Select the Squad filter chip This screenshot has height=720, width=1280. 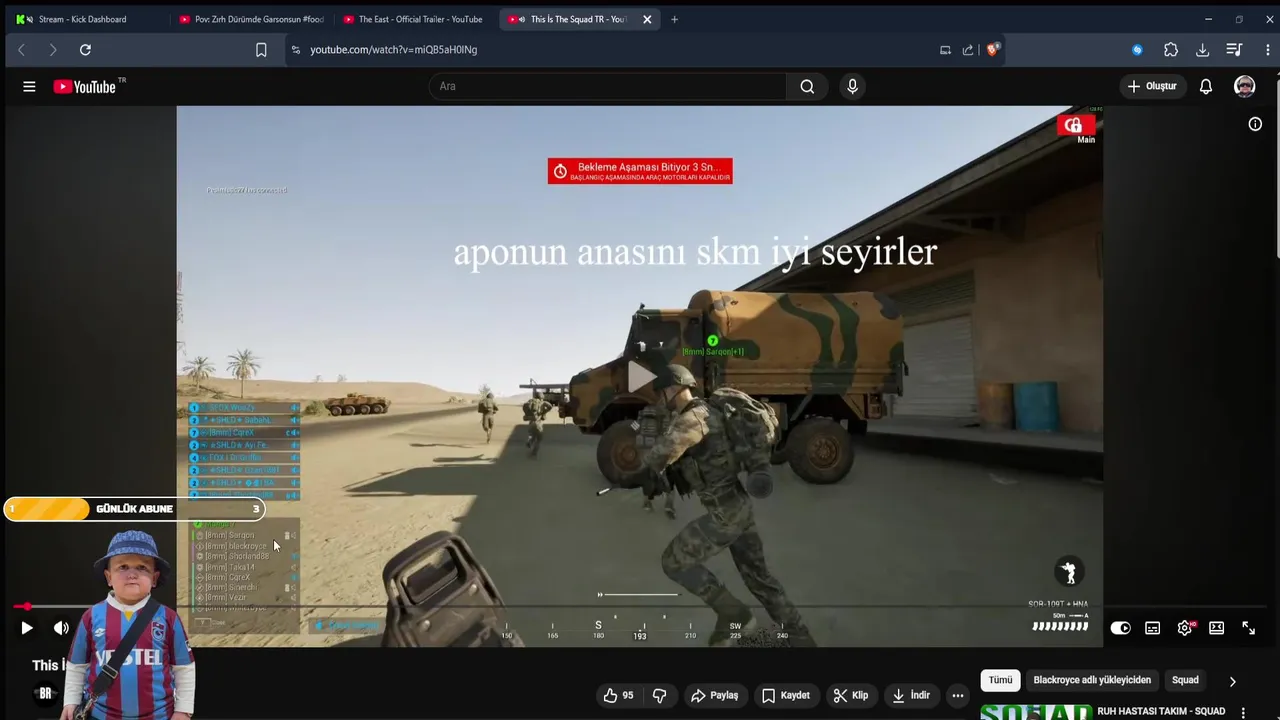coord(1185,680)
